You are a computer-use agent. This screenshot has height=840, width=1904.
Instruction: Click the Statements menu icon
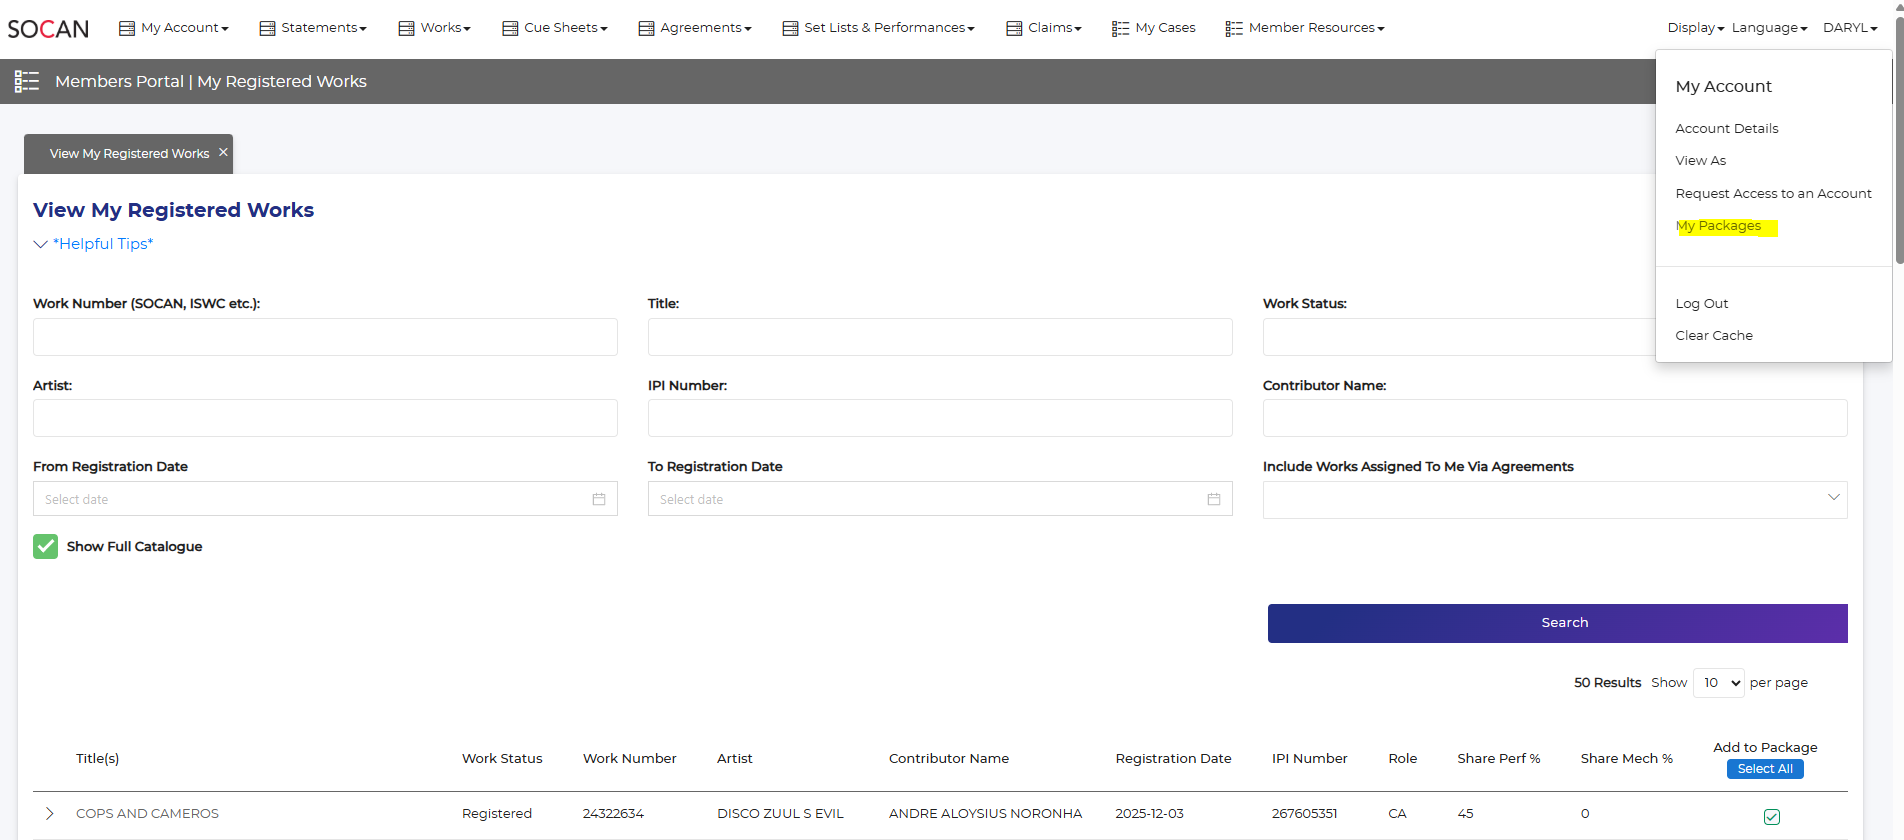[267, 29]
